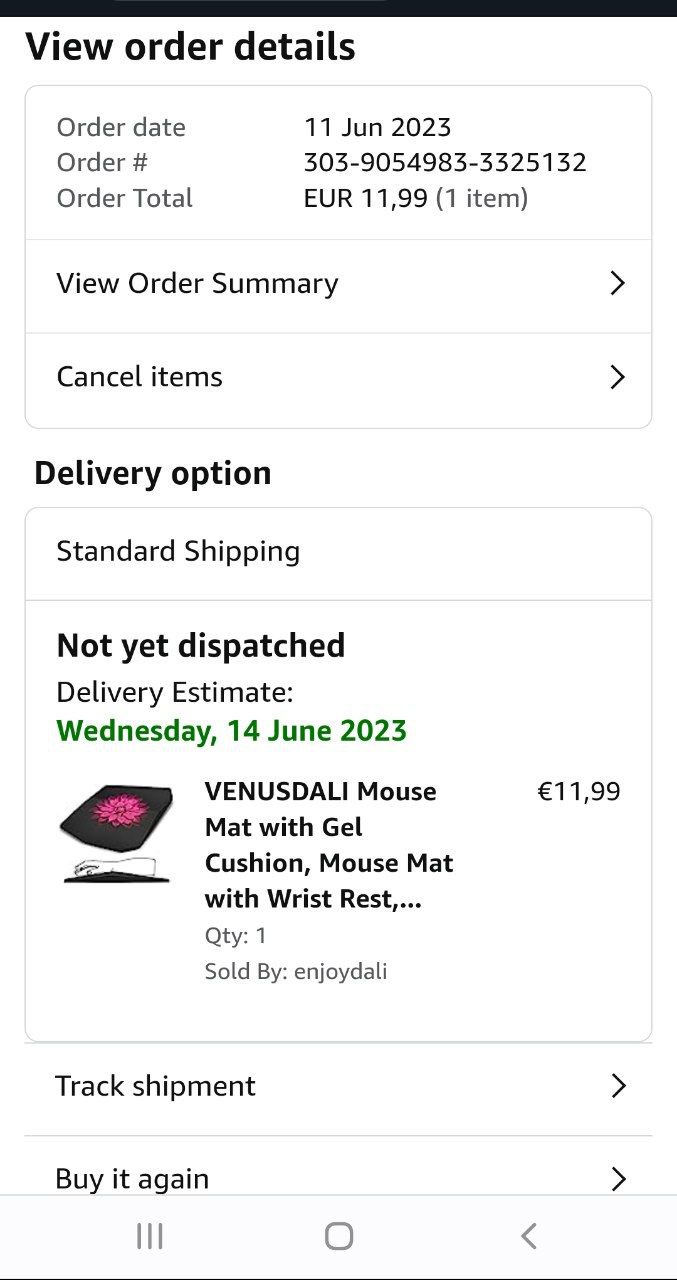677x1280 pixels.
Task: Tap Track shipment label
Action: pyautogui.click(x=156, y=1086)
